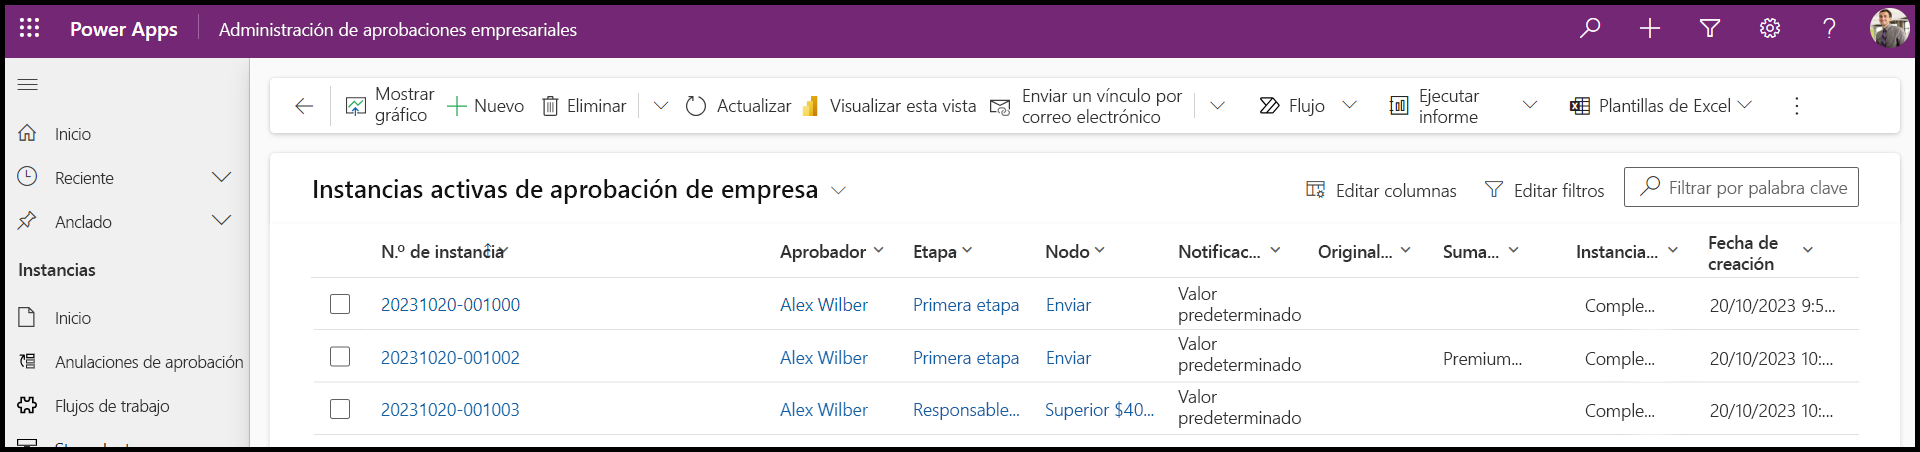Open instance 20231020-001003
This screenshot has height=452, width=1920.
point(450,410)
